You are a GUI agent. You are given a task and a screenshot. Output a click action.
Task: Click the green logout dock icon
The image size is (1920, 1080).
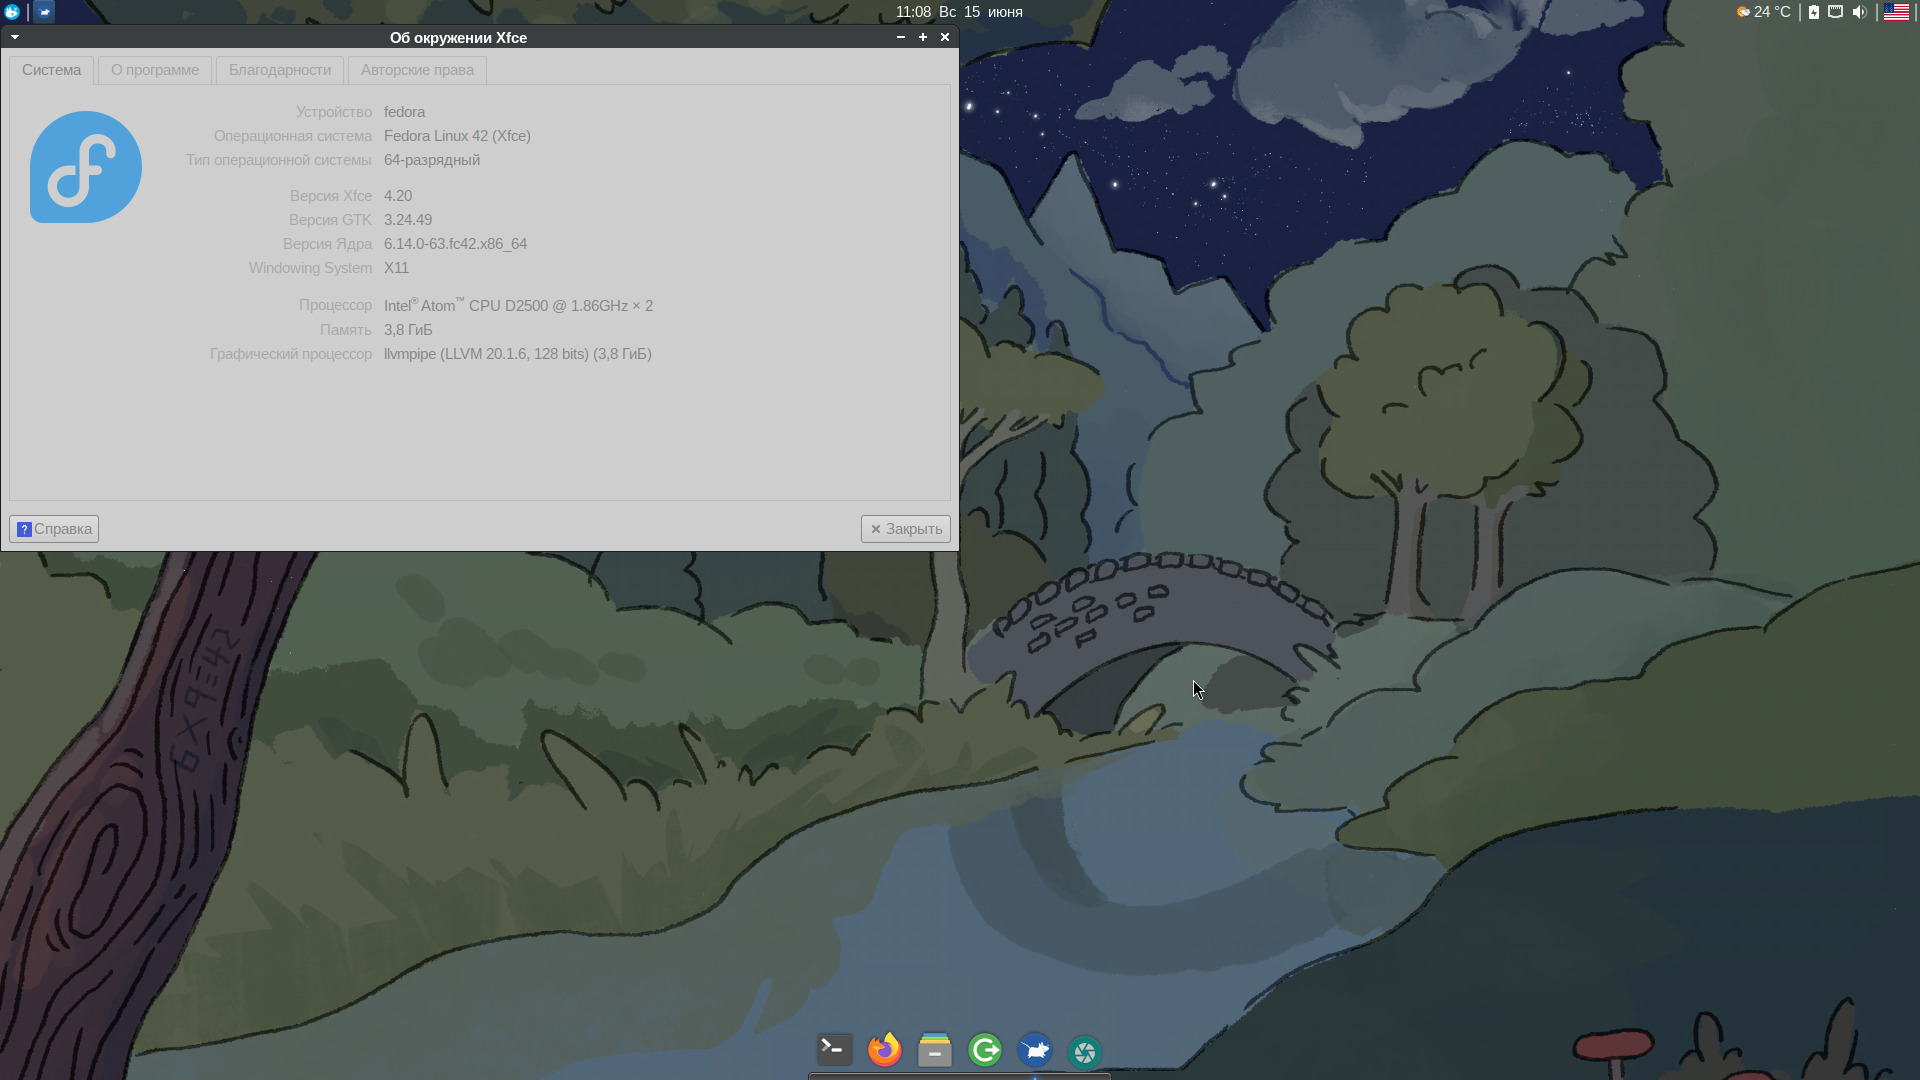point(985,1050)
